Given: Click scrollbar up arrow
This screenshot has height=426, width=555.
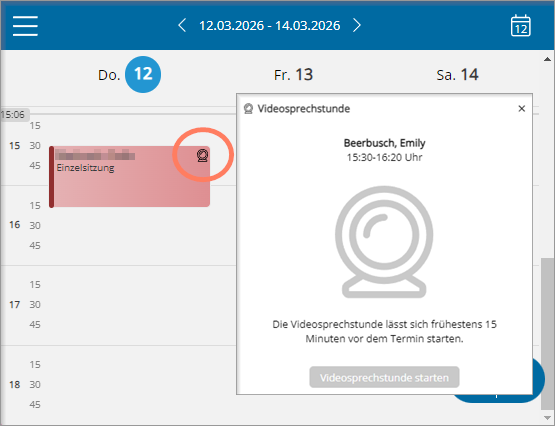Looking at the screenshot, I should (x=547, y=59).
